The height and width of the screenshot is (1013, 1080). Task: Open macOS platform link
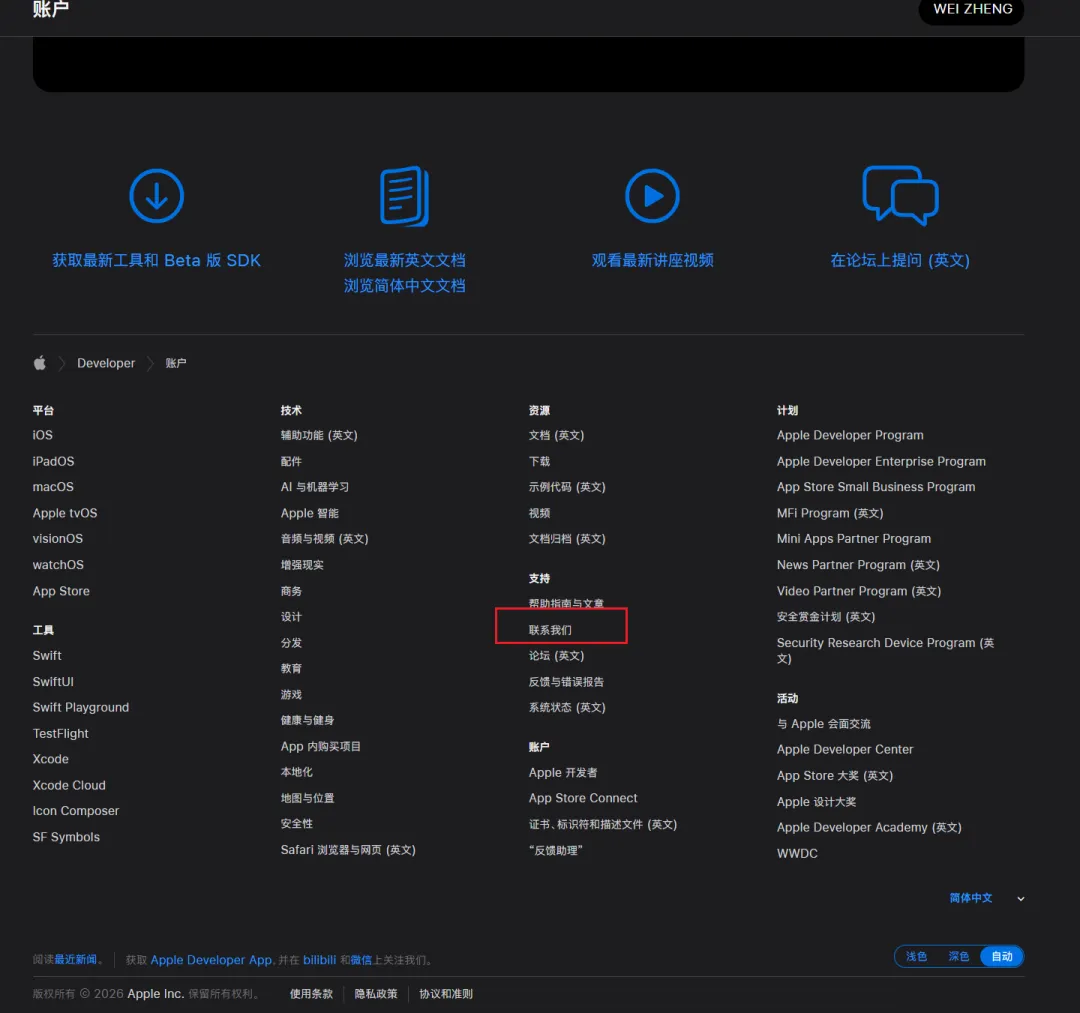[x=53, y=487]
